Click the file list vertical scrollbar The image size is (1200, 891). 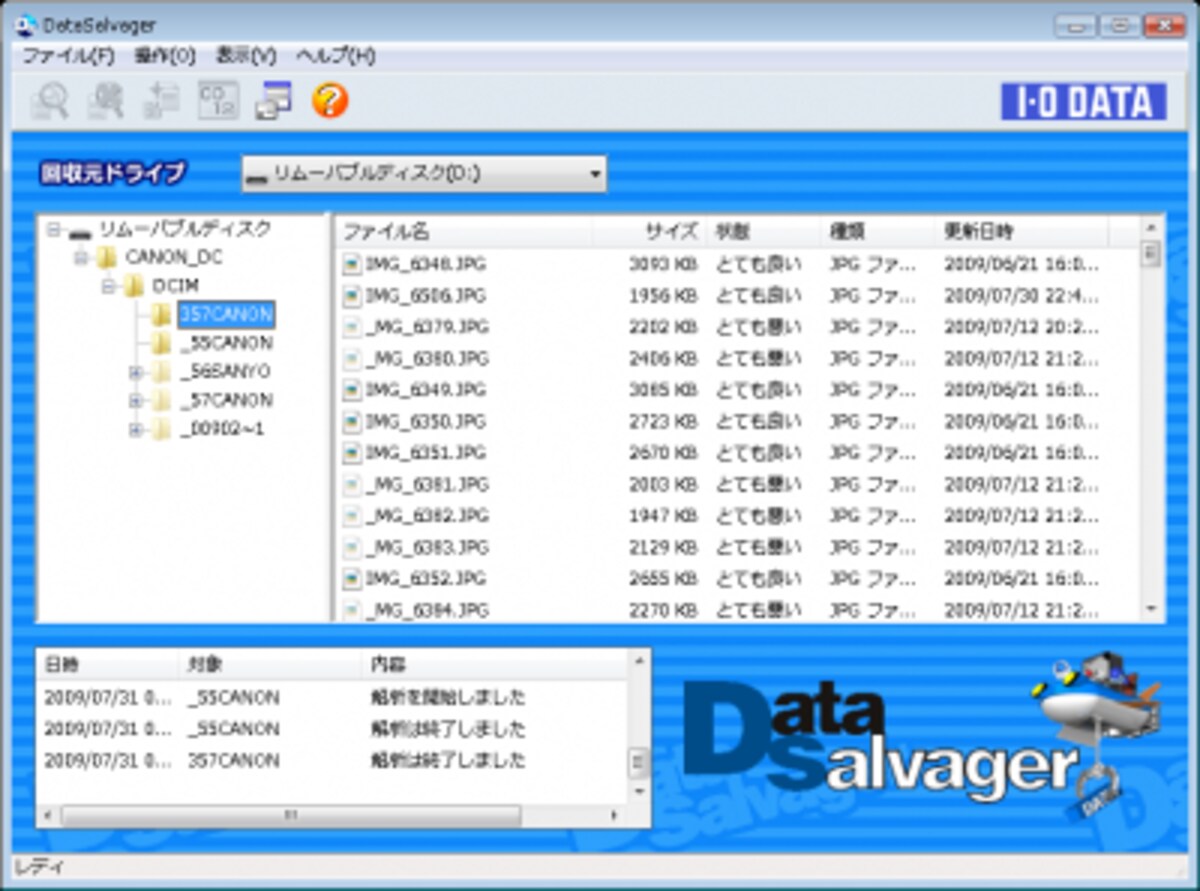[1150, 420]
